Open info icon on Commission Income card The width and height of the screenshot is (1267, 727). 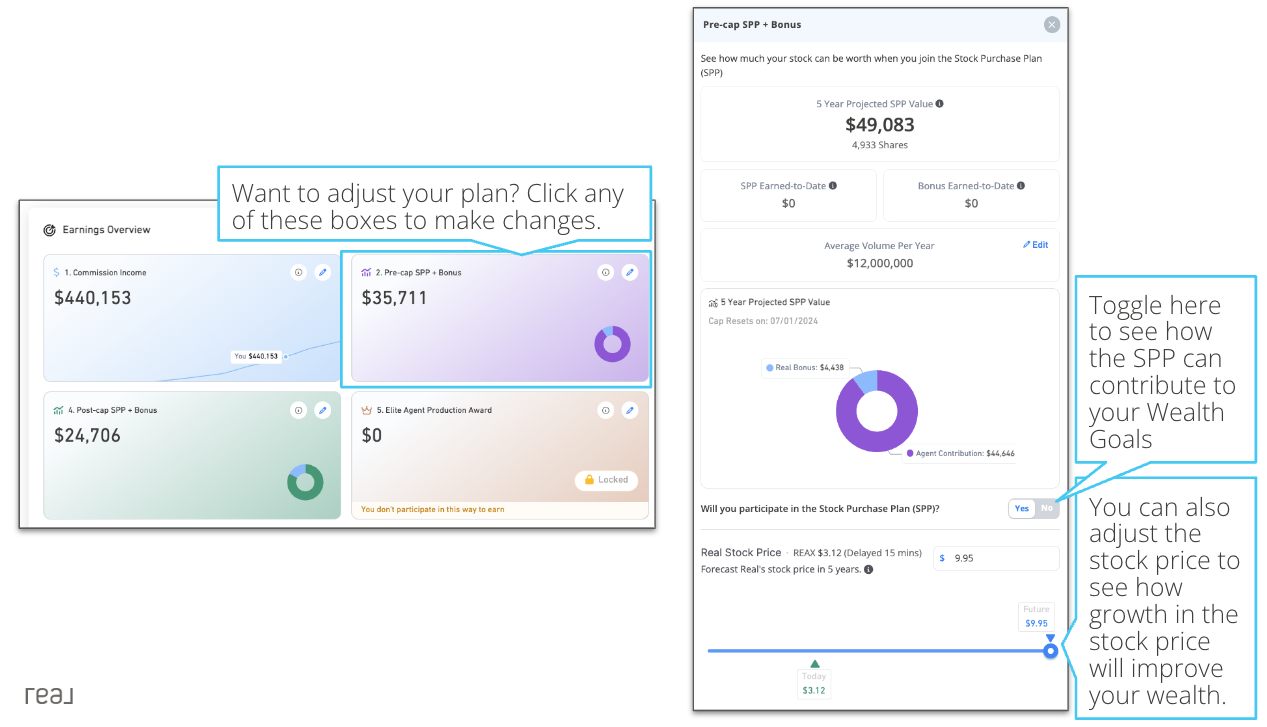tap(298, 272)
